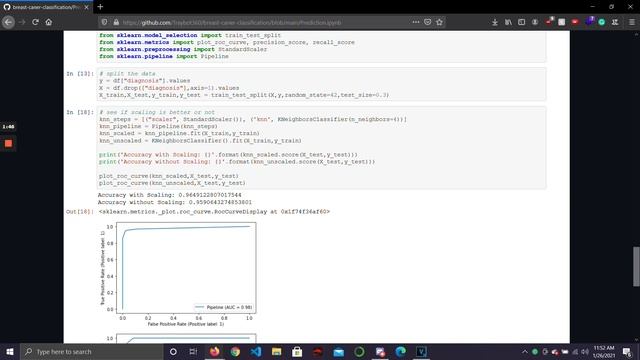Viewport: 640px width, 360px height.
Task: Open the page actions three-dot menu
Action: pos(416,22)
